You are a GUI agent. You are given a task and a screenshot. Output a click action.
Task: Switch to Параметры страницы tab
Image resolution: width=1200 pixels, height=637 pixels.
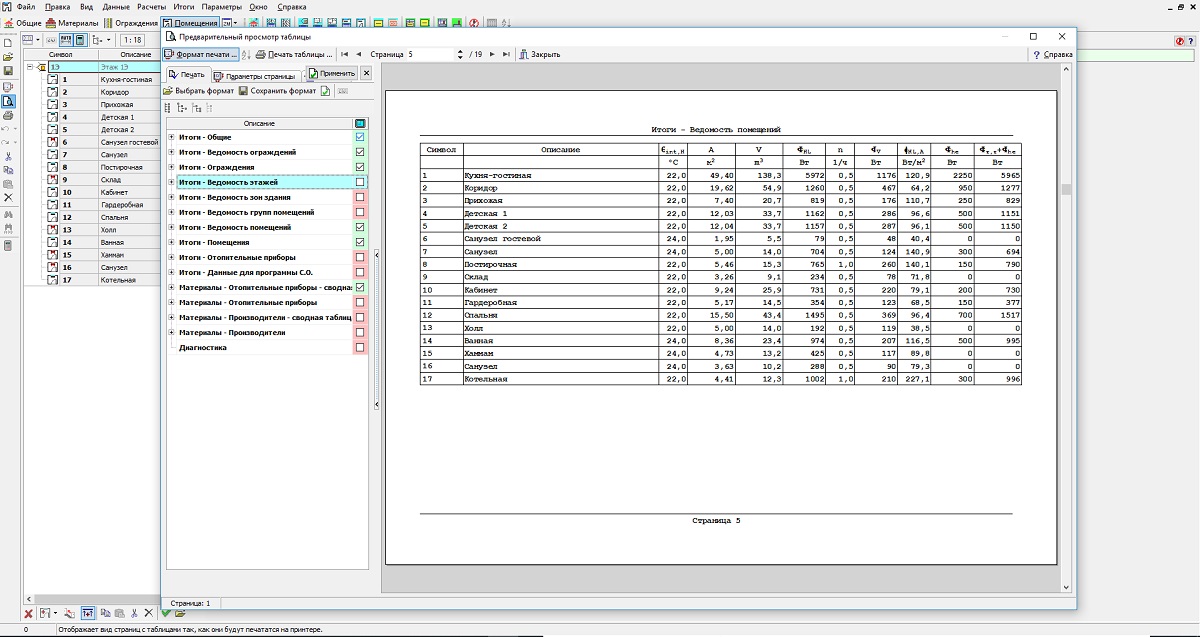click(x=258, y=74)
